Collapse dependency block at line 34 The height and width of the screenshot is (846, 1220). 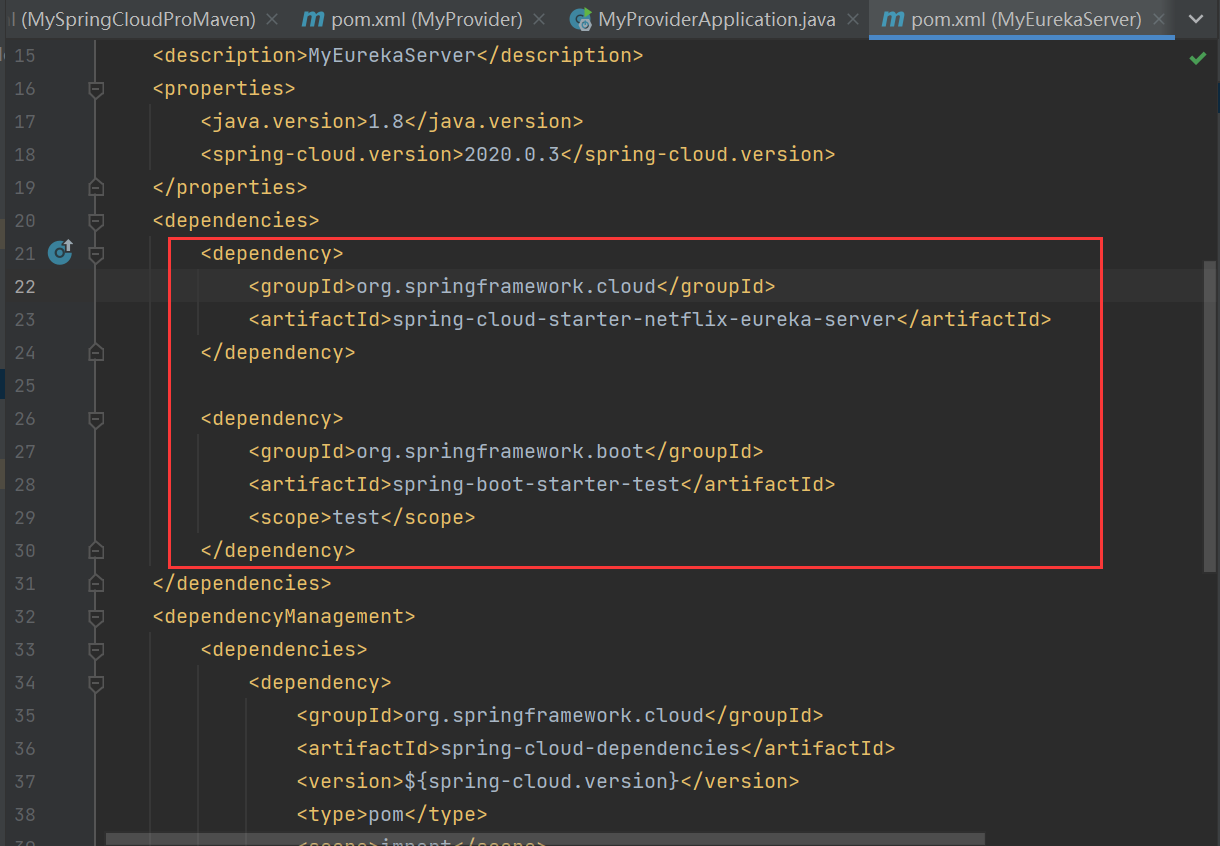96,683
